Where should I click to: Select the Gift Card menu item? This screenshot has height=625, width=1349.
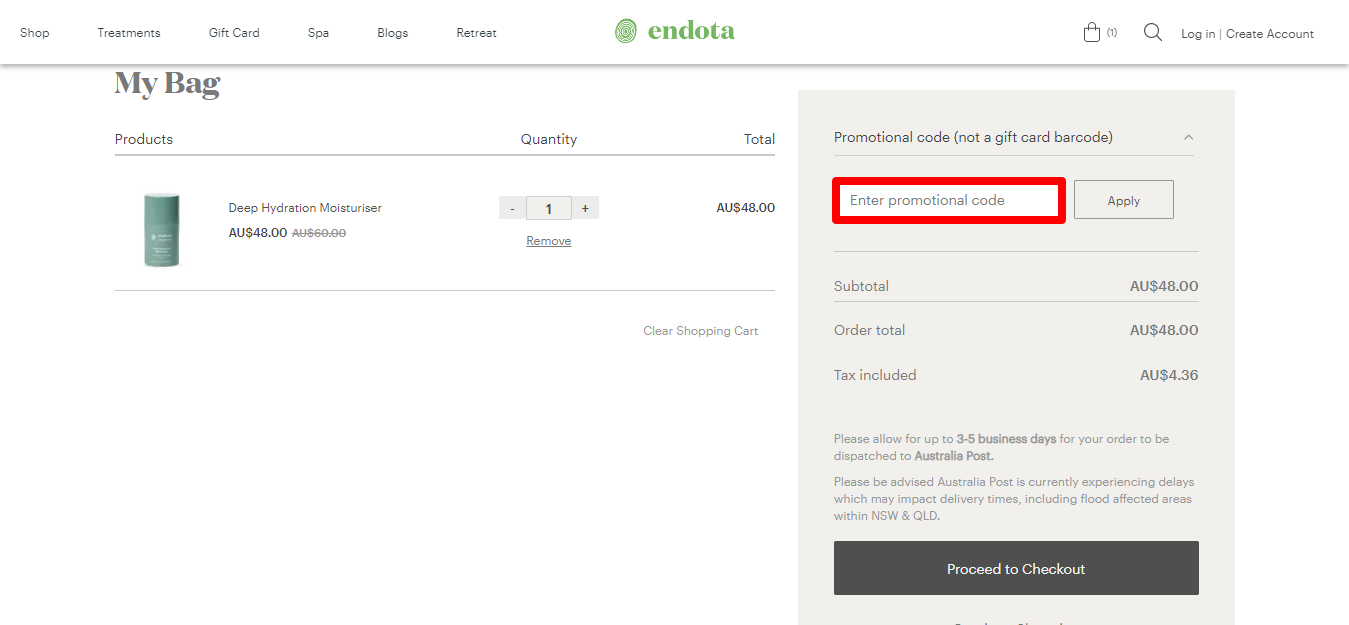coord(233,32)
